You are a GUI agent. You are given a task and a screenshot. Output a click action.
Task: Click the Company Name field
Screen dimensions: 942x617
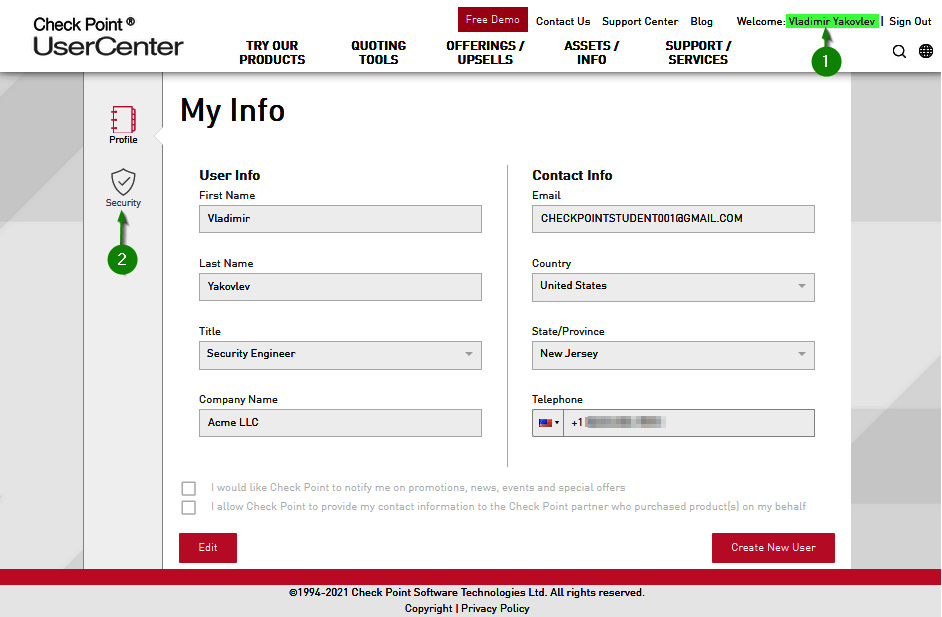pyautogui.click(x=340, y=423)
